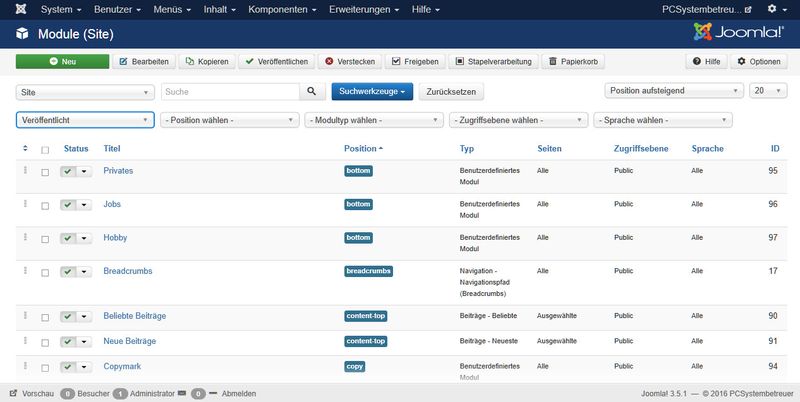Click the green Neu button

click(62, 61)
